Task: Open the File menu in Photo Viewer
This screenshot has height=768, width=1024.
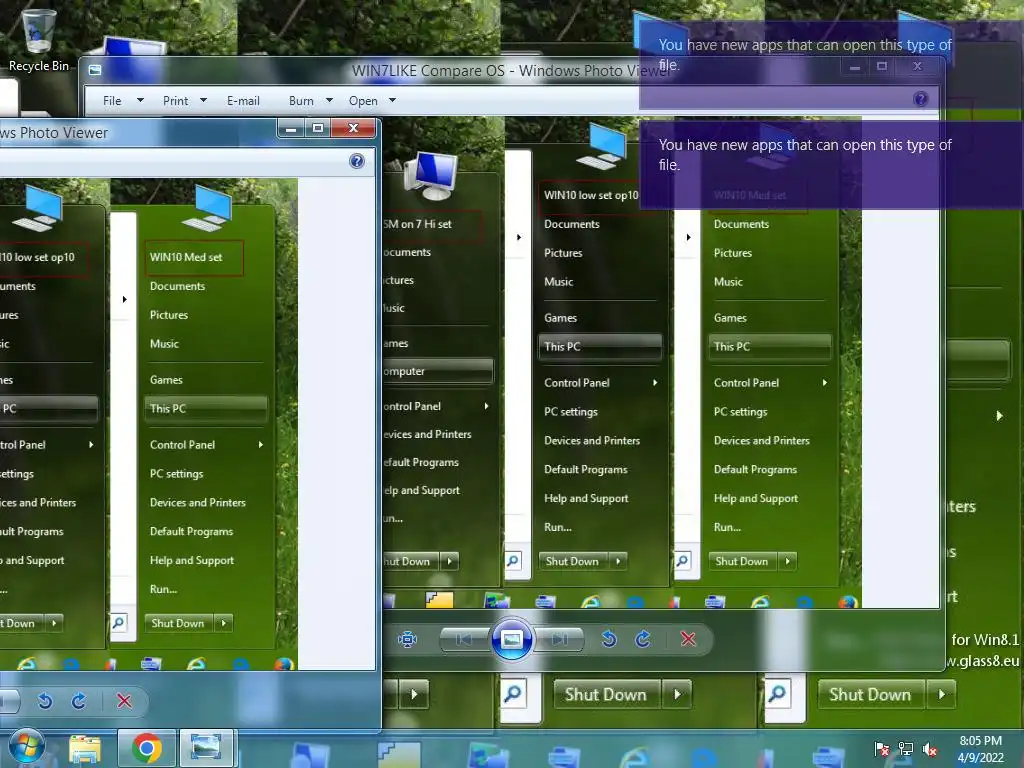Action: tap(122, 101)
